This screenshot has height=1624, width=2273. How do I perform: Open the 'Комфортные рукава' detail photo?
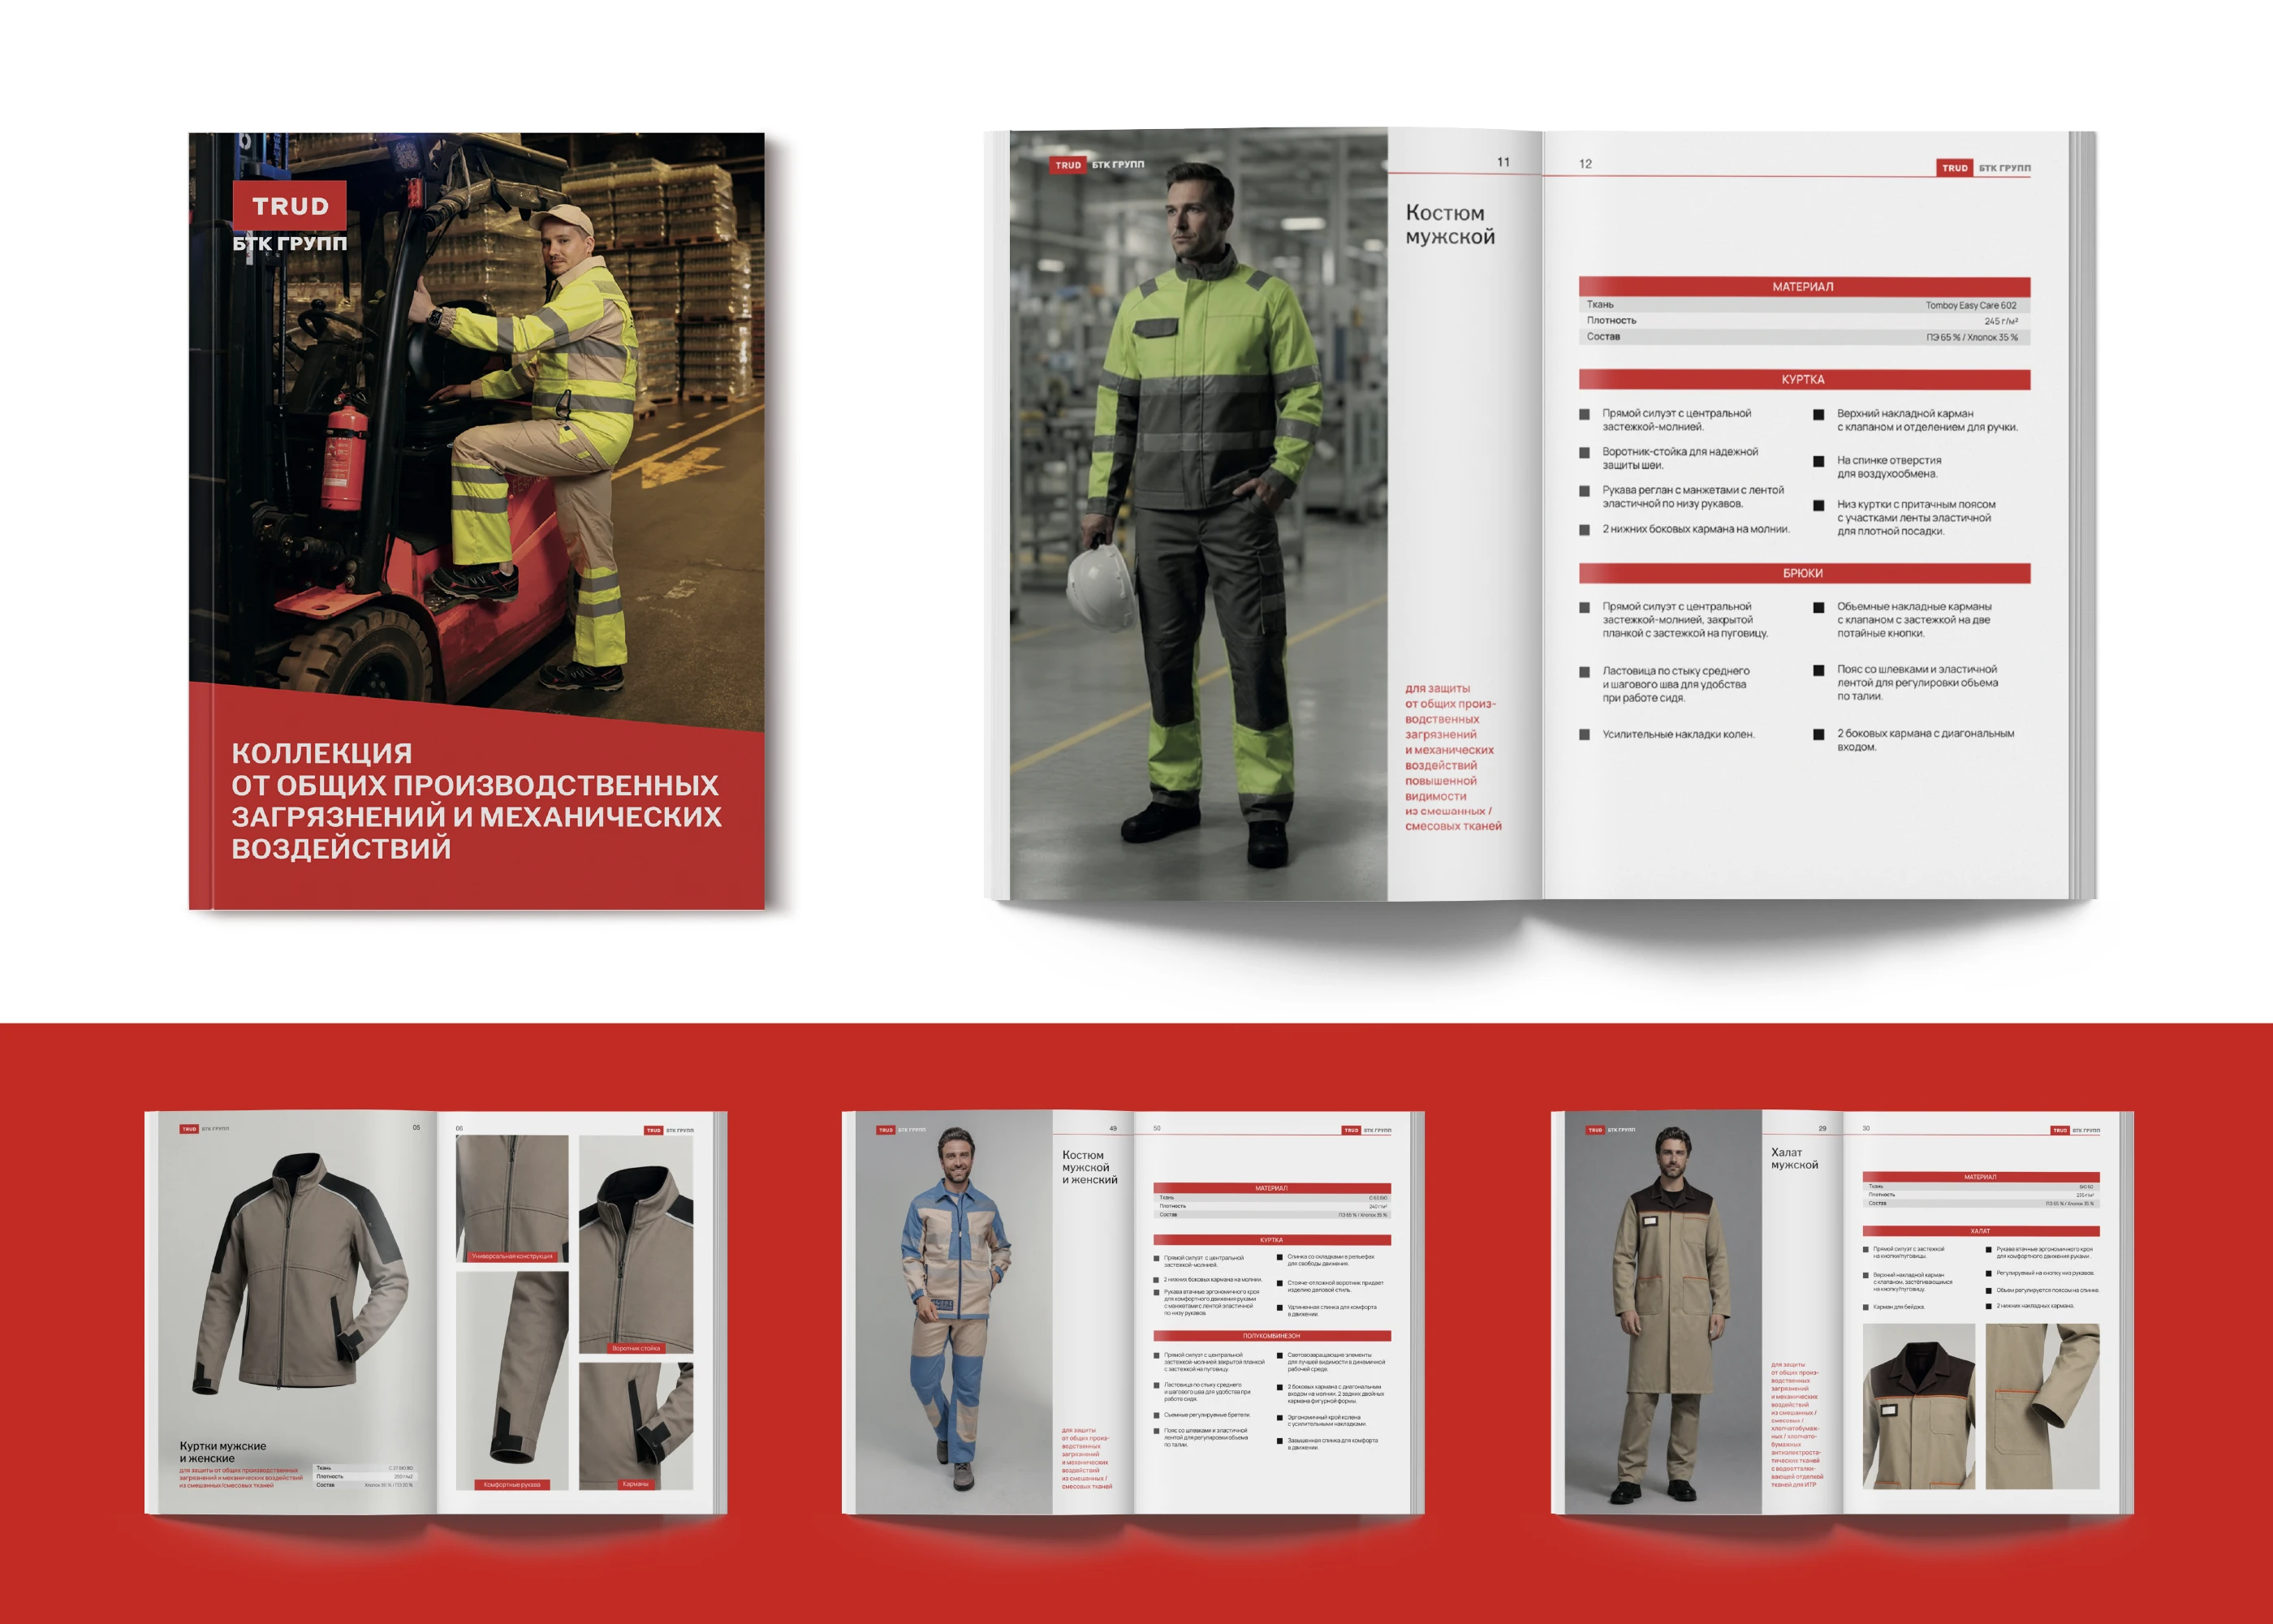pos(512,1381)
